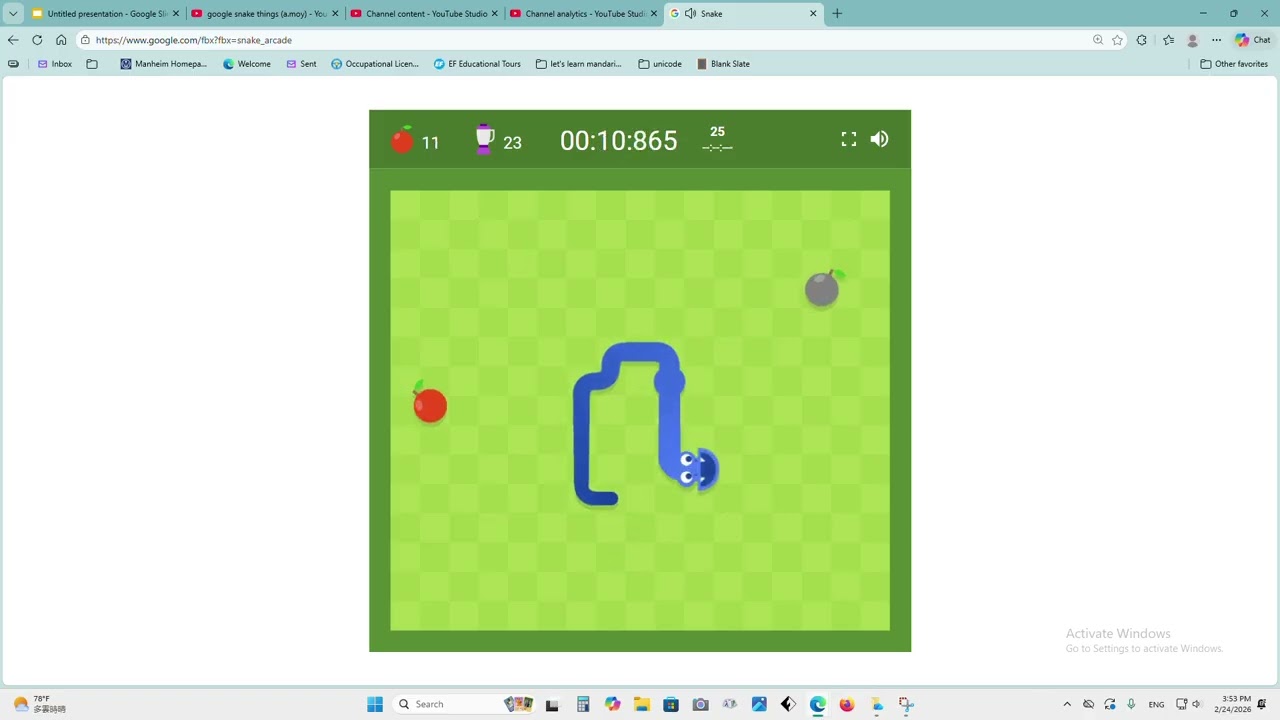Image resolution: width=1280 pixels, height=720 pixels.
Task: Show hidden system tray icons
Action: point(1067,704)
